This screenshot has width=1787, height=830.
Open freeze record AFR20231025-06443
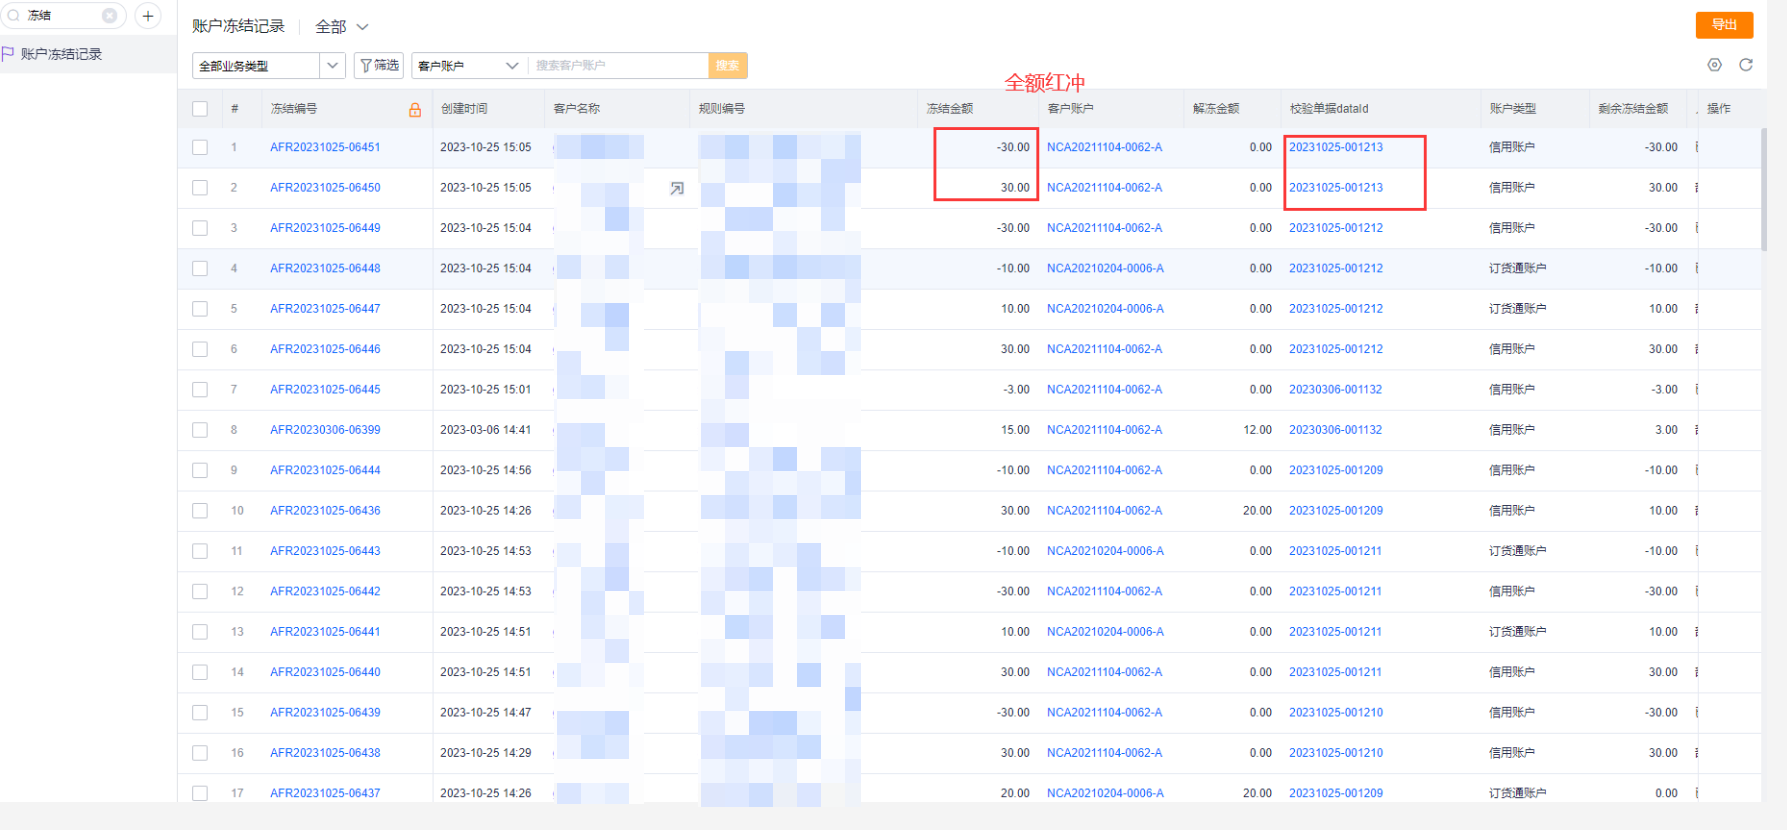(x=325, y=551)
